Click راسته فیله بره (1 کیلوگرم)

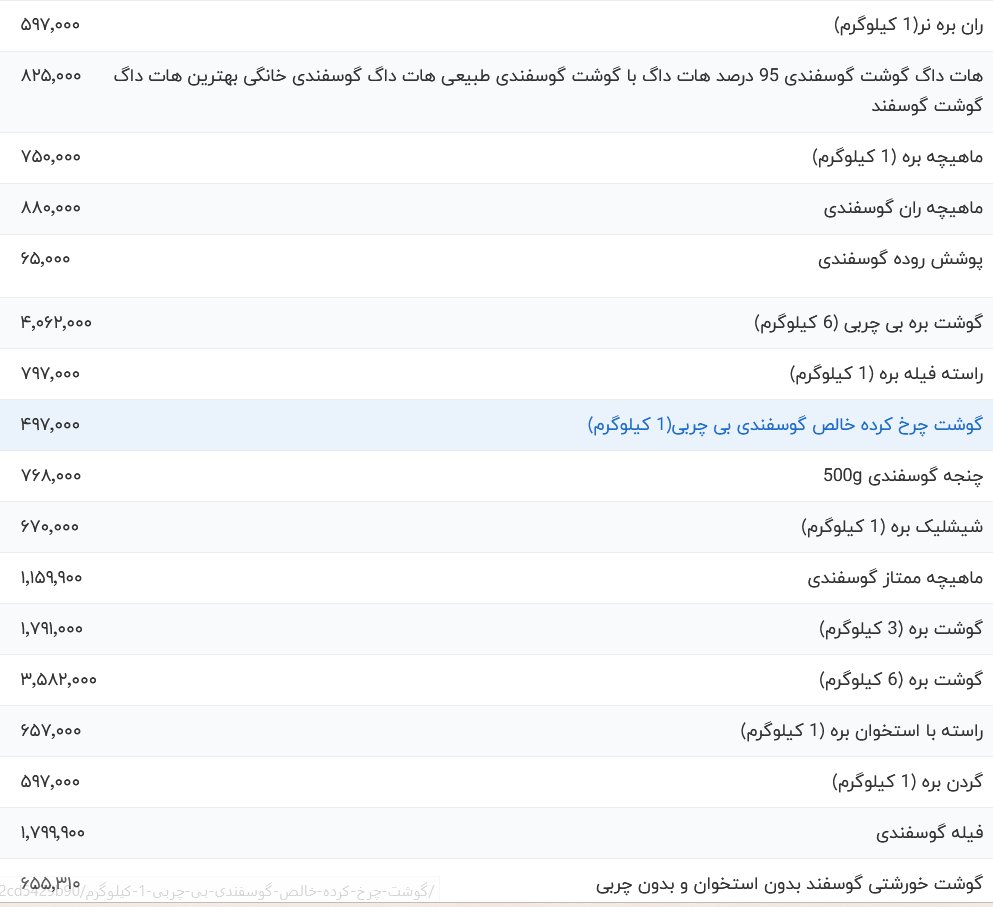pyautogui.click(x=886, y=374)
